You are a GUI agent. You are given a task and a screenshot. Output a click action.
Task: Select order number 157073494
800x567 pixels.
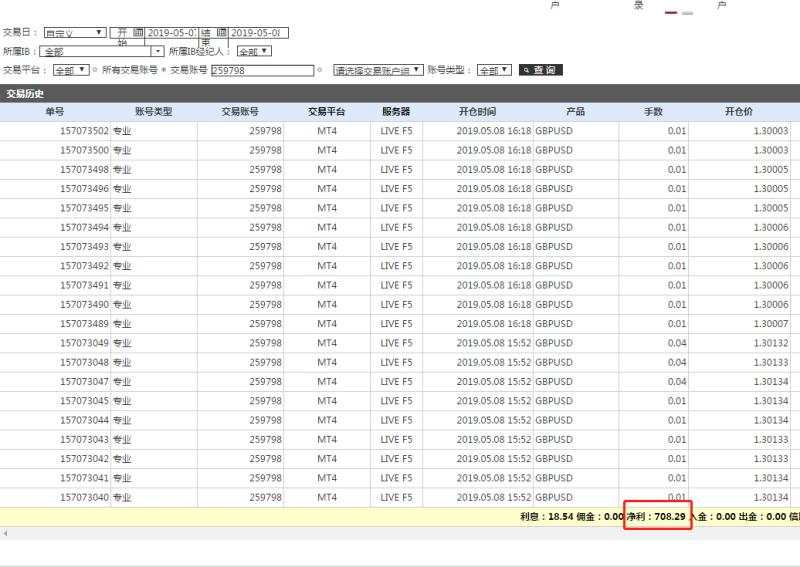point(84,228)
